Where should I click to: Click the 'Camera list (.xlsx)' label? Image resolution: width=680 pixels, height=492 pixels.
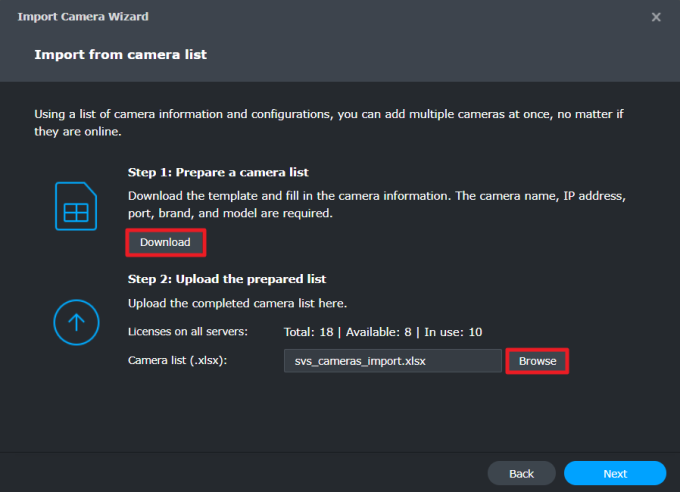click(x=178, y=360)
